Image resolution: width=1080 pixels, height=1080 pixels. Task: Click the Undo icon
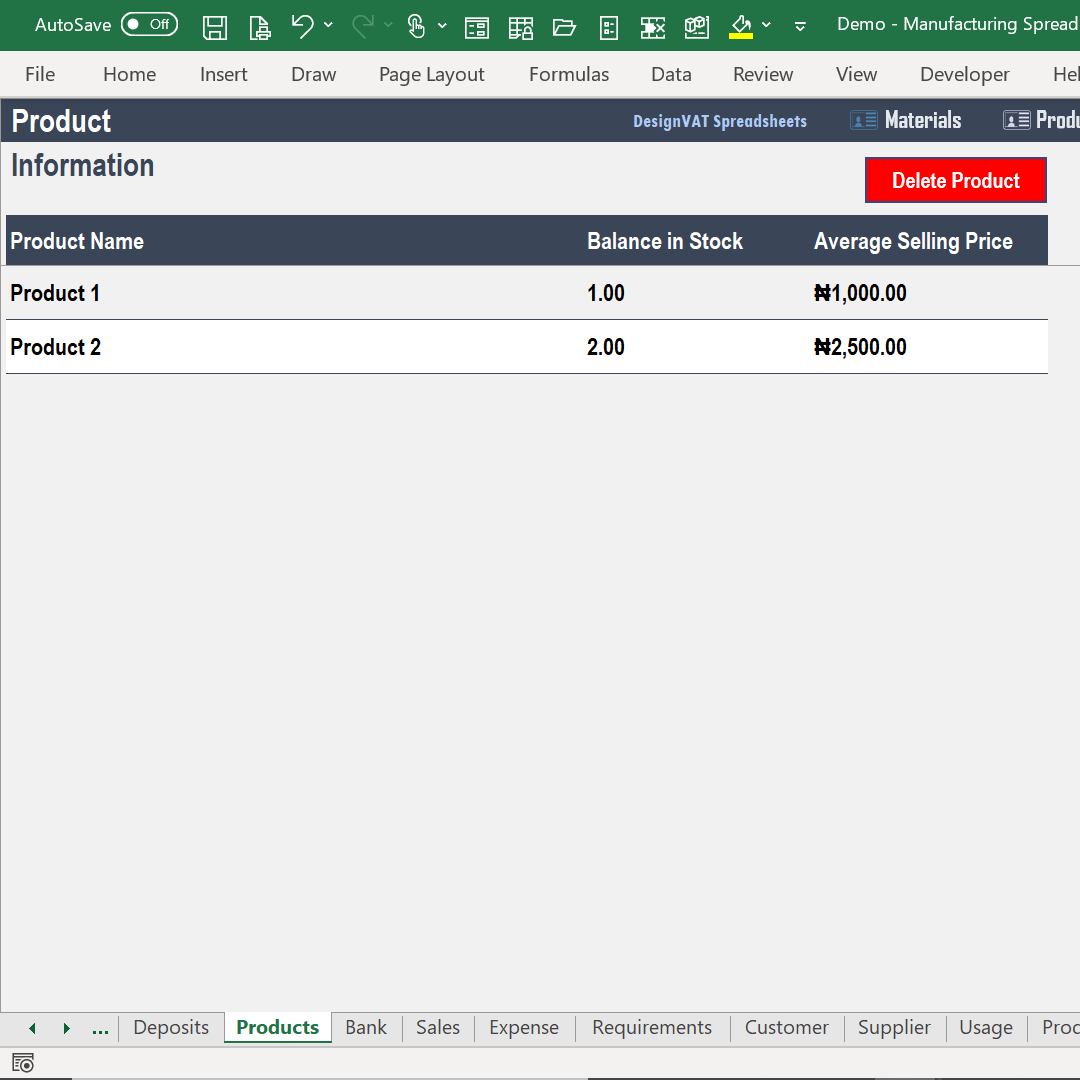tap(303, 26)
